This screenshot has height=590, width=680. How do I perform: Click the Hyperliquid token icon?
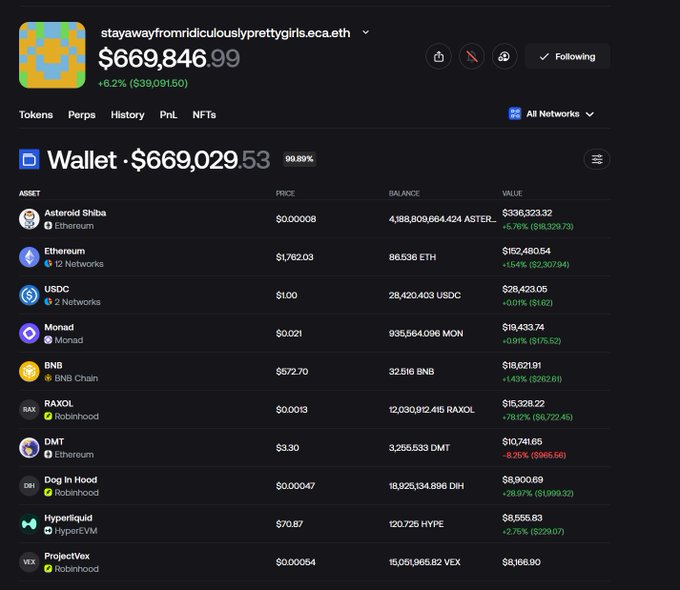29,524
